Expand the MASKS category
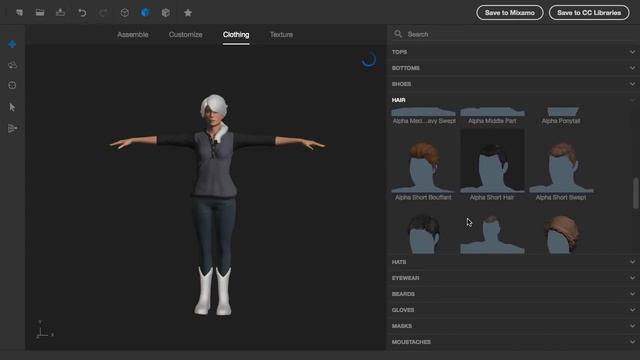640x360 pixels. pos(513,326)
